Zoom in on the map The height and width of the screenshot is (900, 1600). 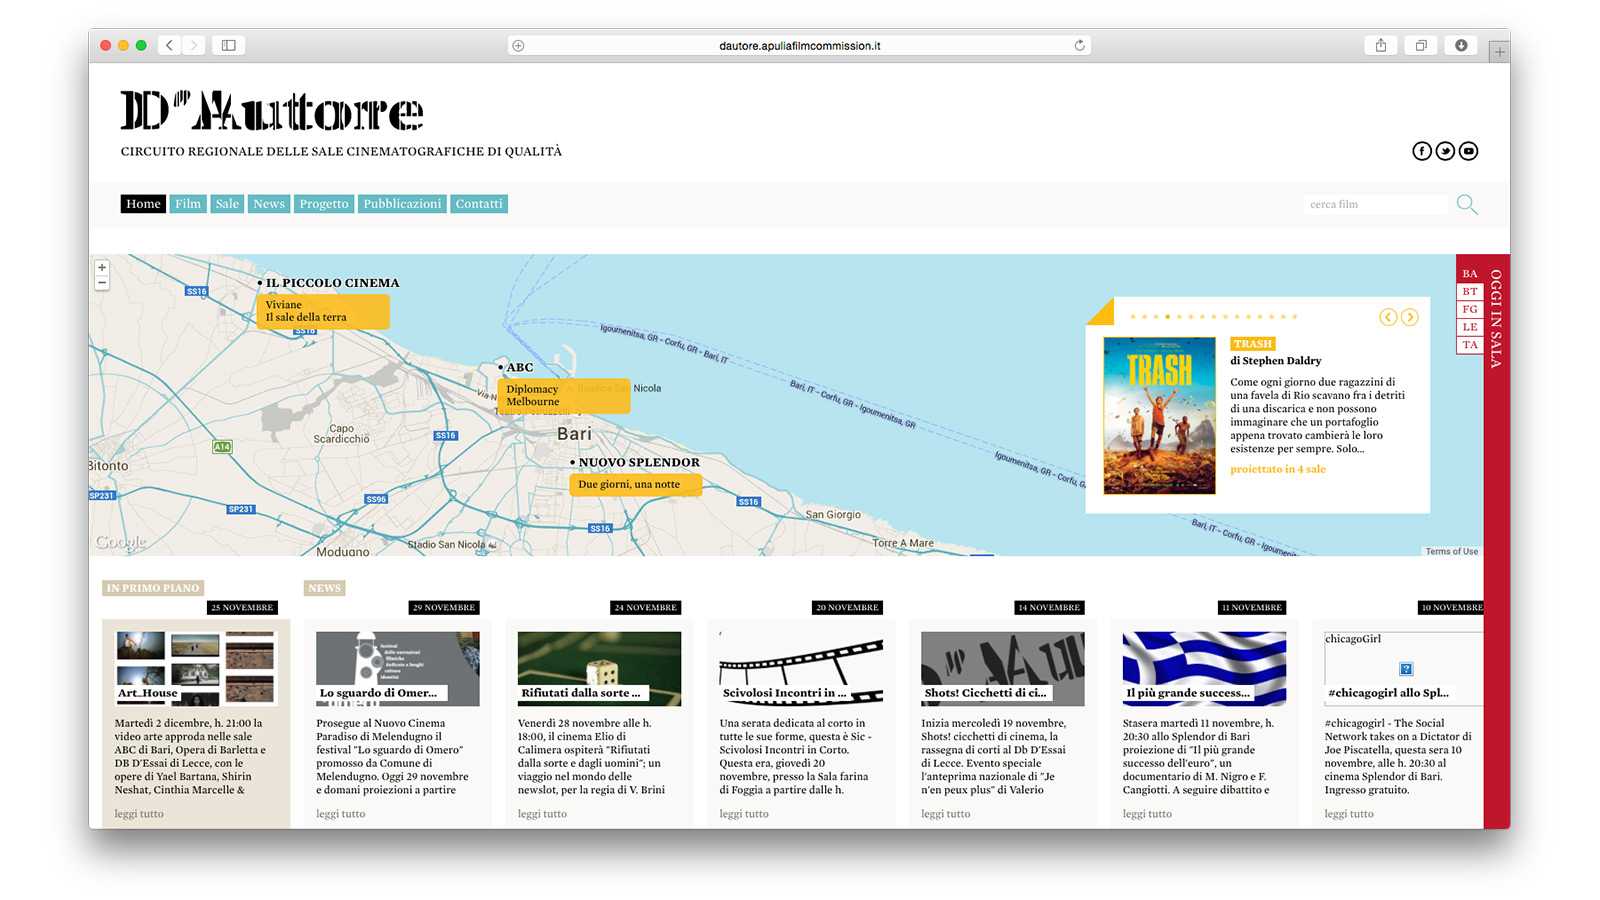click(x=102, y=268)
